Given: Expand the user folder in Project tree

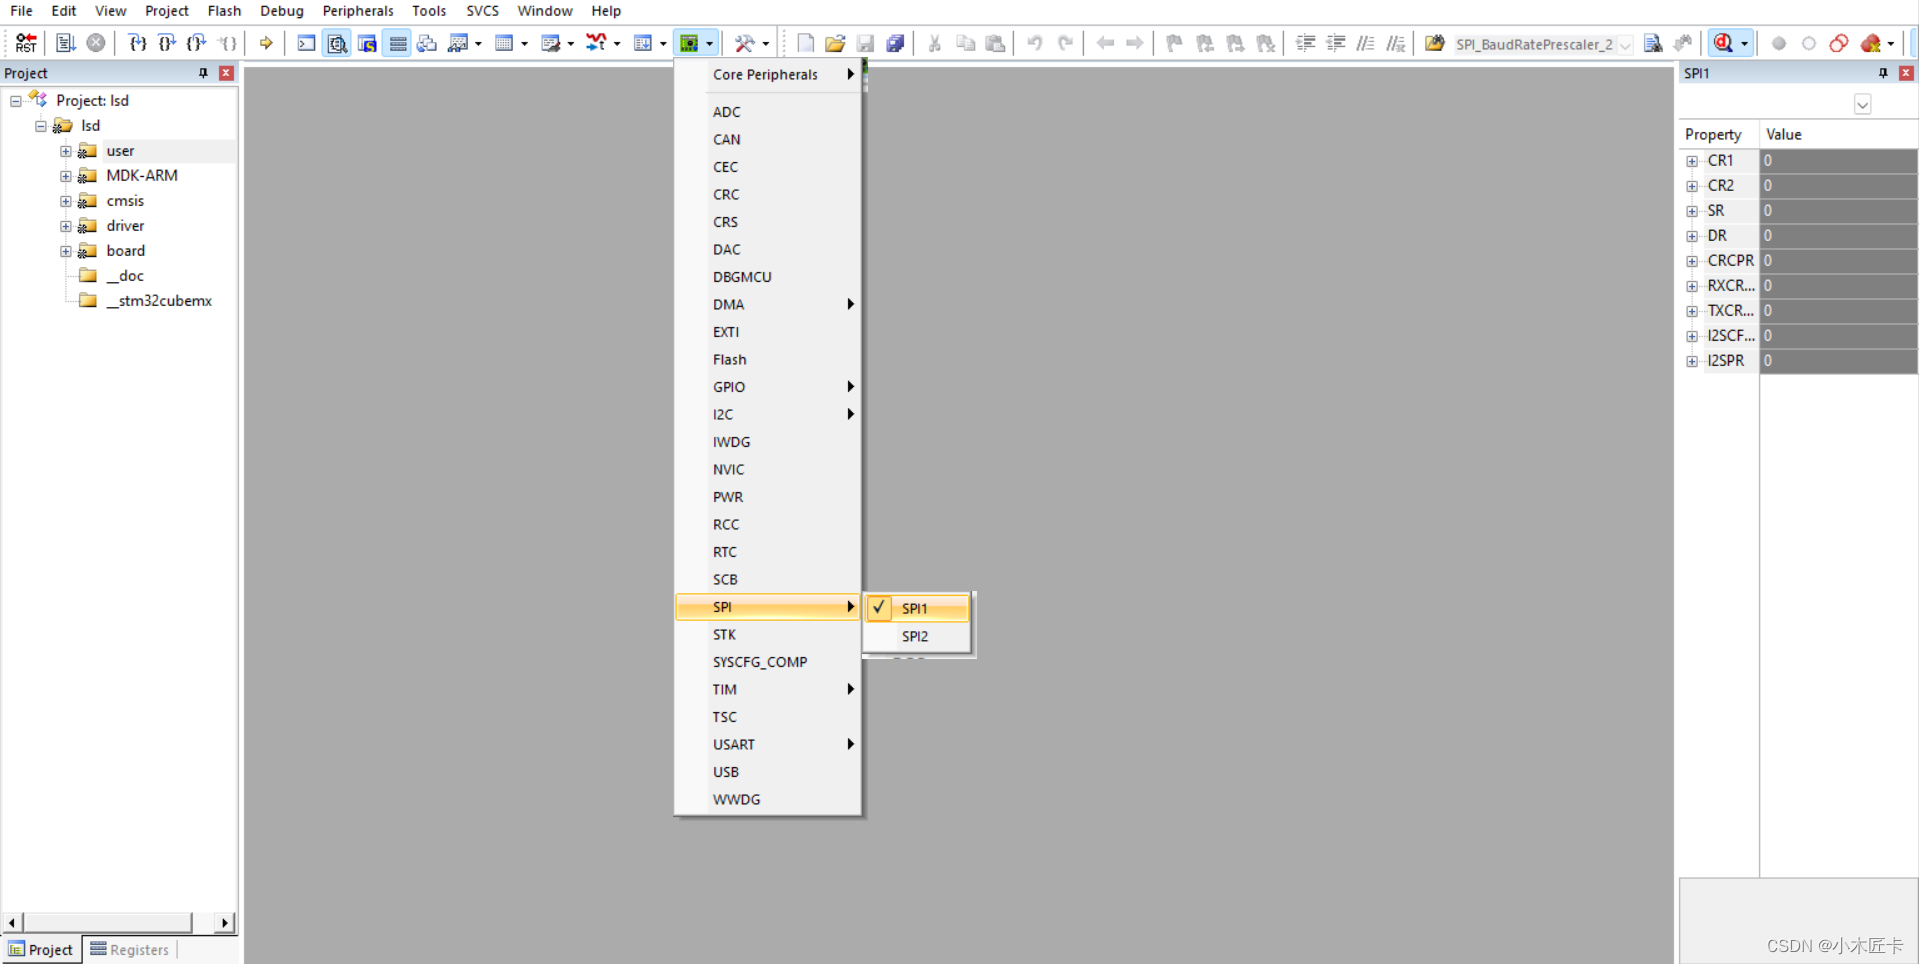Looking at the screenshot, I should 66,151.
